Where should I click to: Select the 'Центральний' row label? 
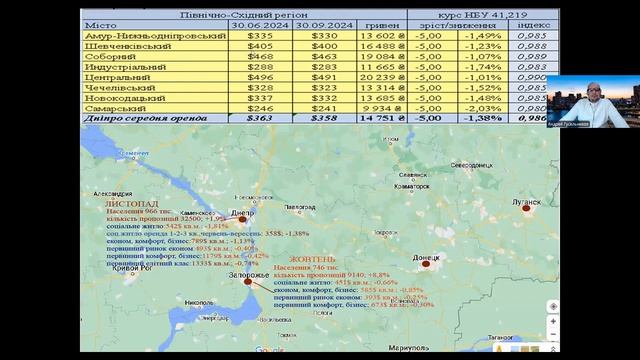coord(155,78)
